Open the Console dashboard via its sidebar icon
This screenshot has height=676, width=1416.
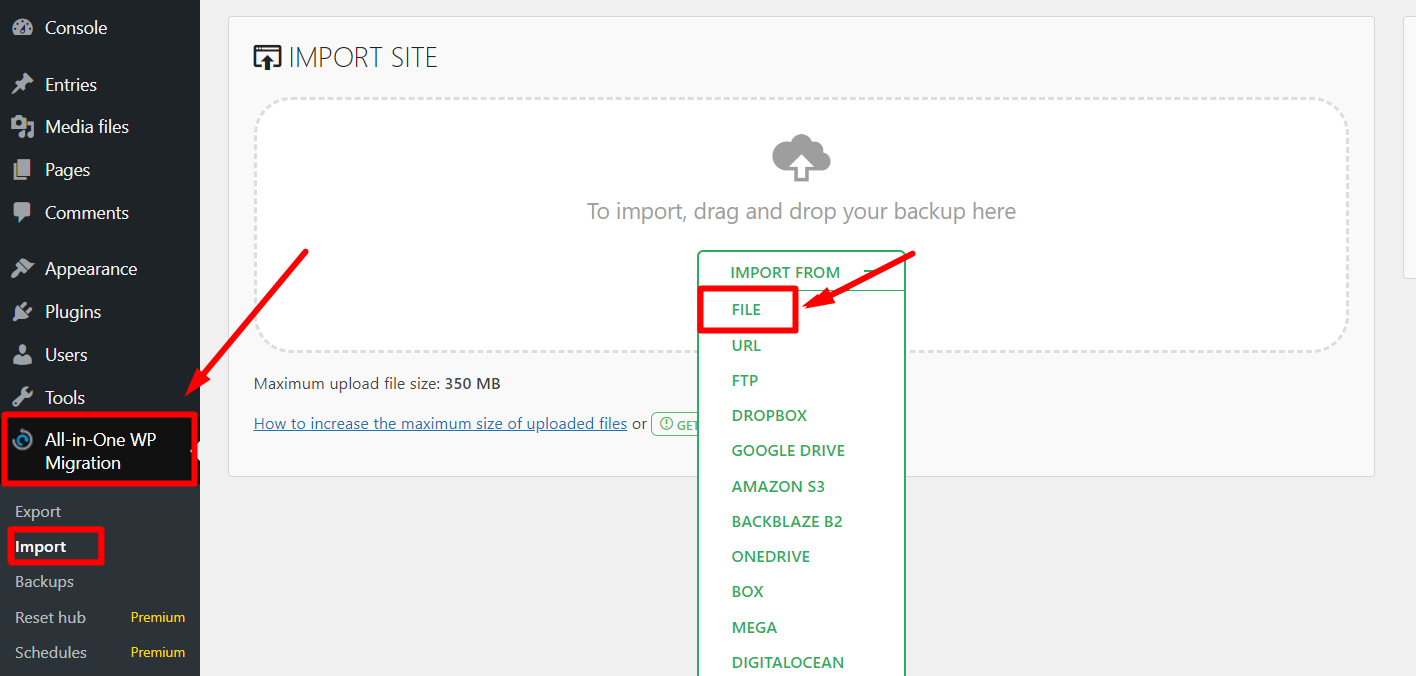[x=22, y=27]
